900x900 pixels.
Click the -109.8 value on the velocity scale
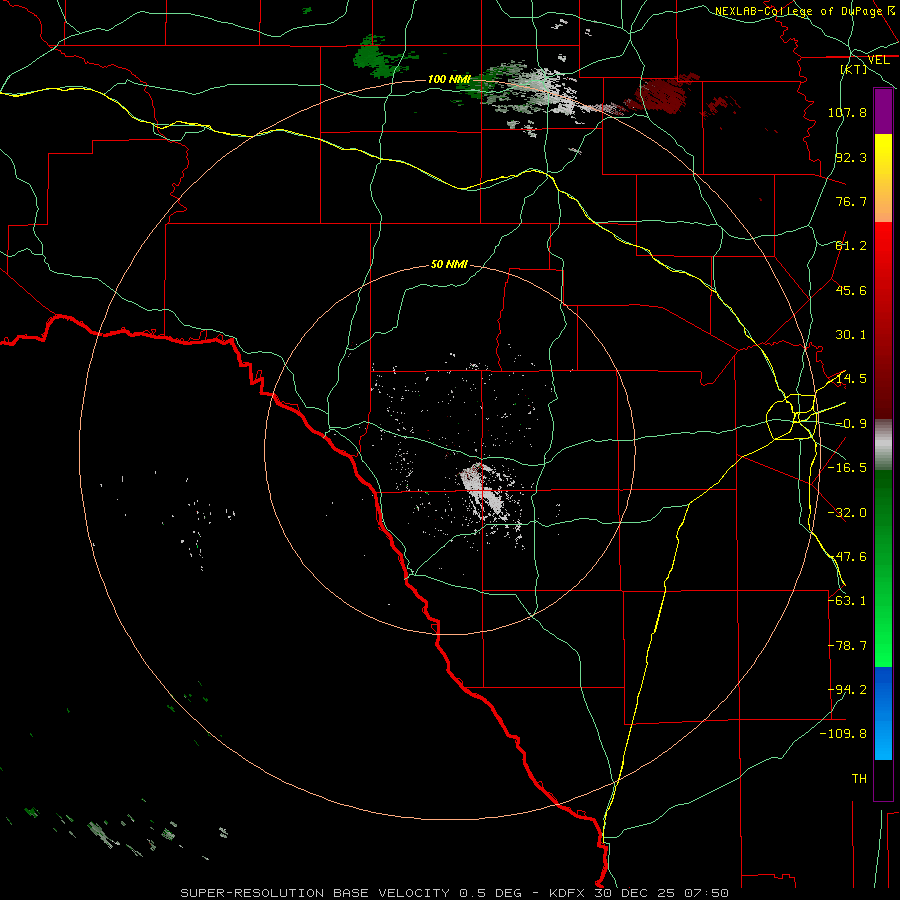[844, 734]
